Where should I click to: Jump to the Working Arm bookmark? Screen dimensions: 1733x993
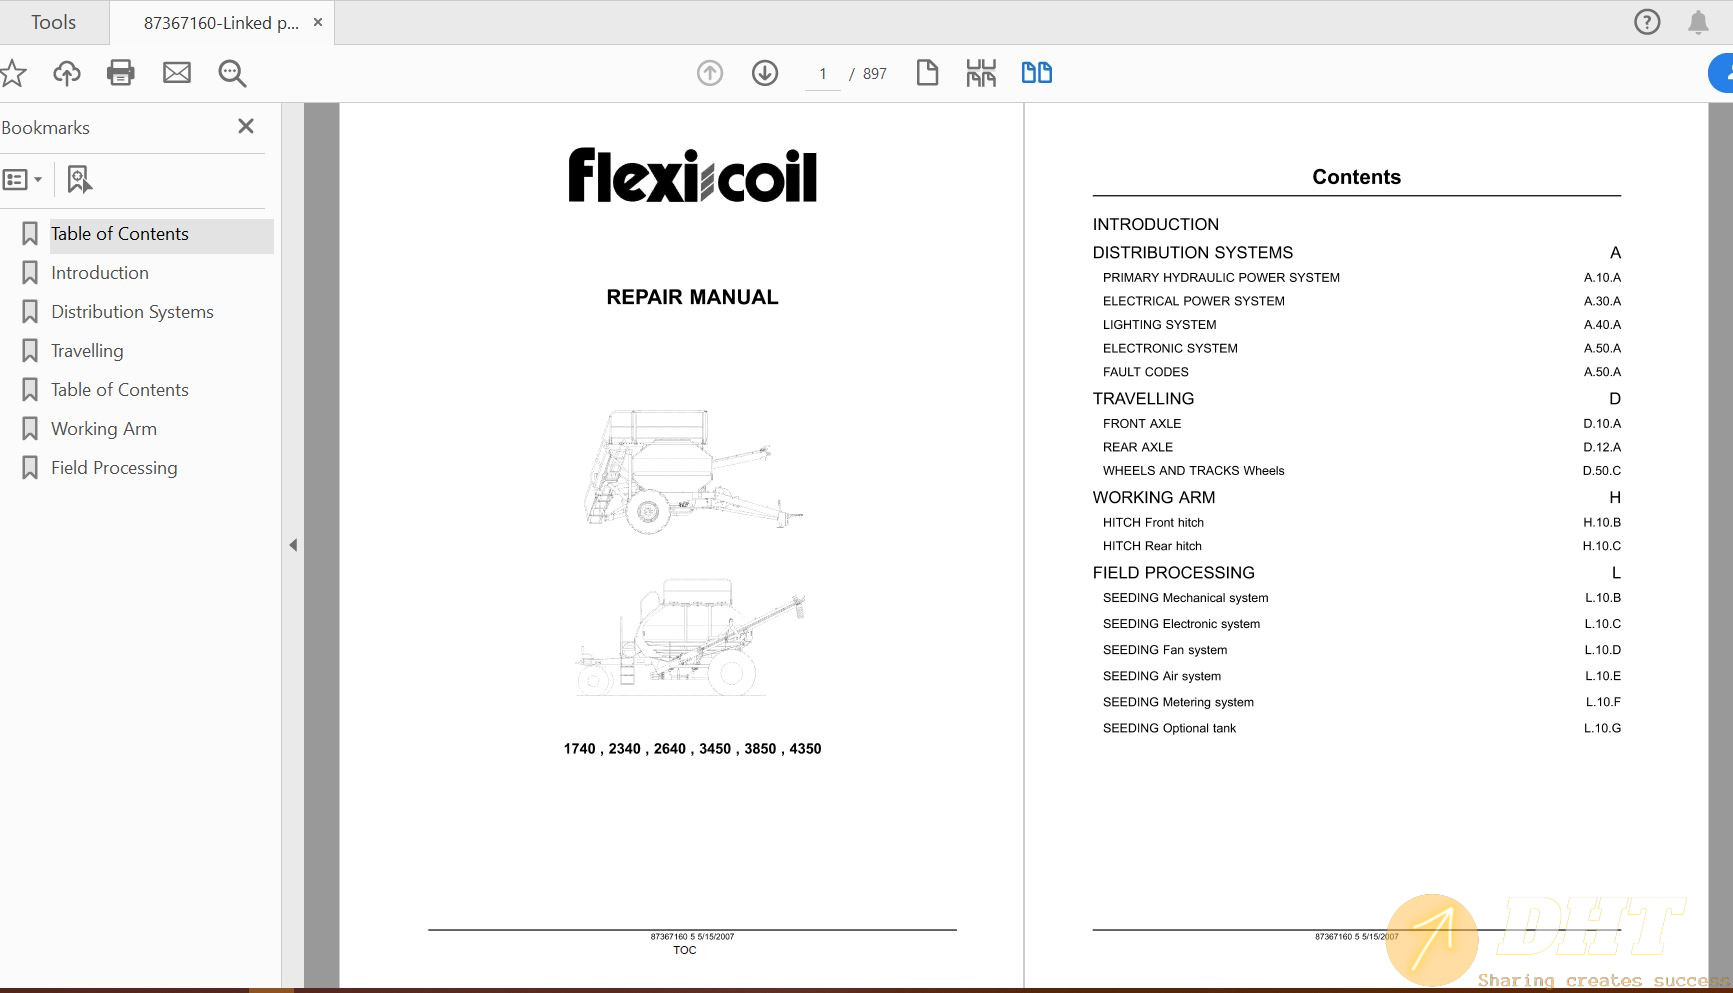[x=103, y=428]
